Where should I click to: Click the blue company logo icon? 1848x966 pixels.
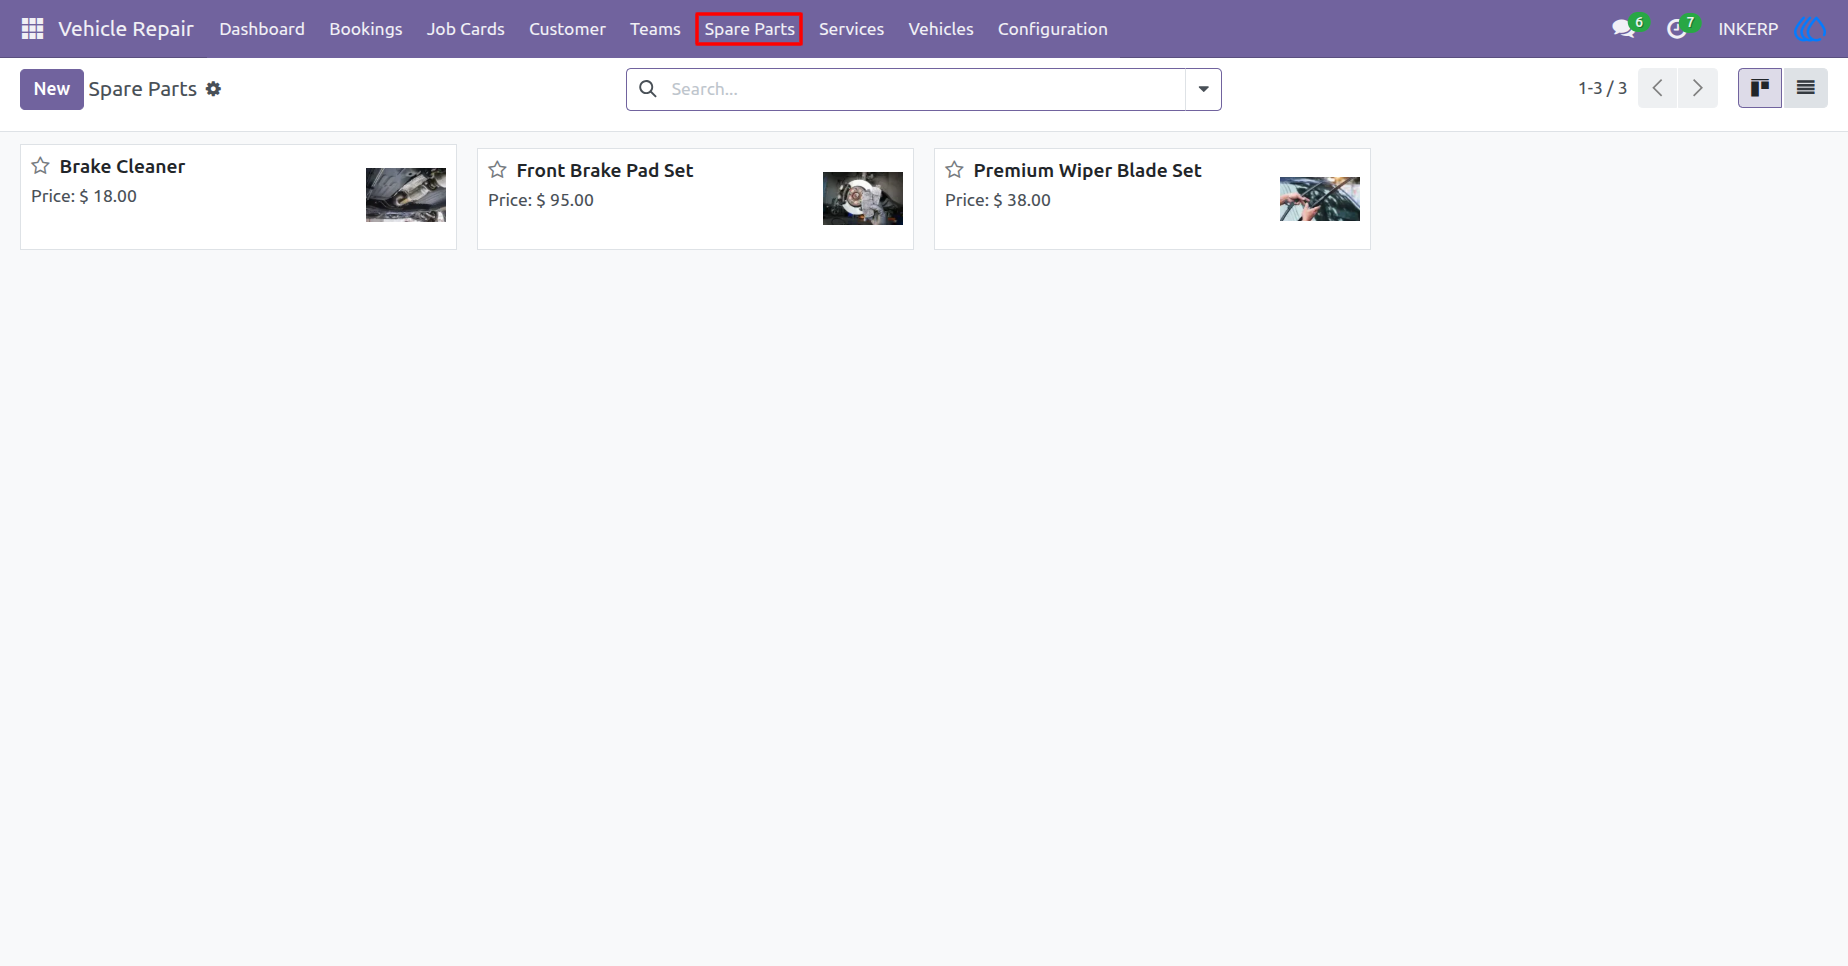[x=1810, y=29]
